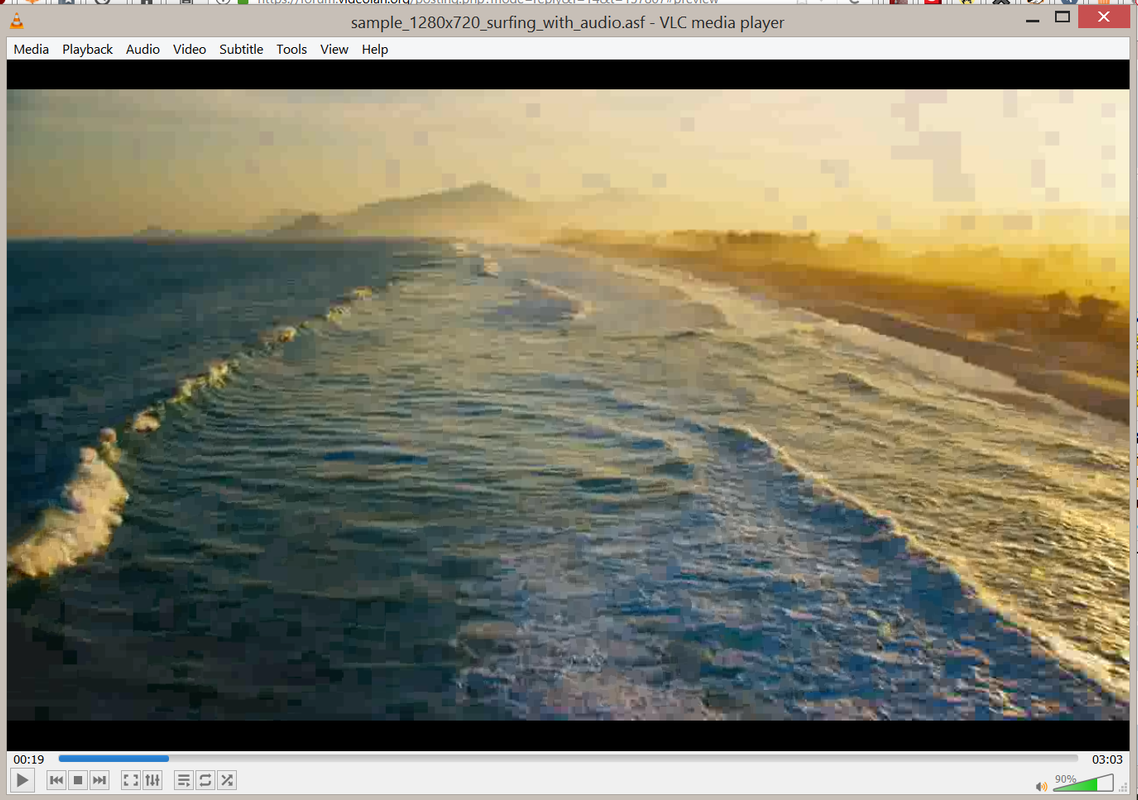Open the Video menu
Image resolution: width=1138 pixels, height=800 pixels.
point(189,49)
